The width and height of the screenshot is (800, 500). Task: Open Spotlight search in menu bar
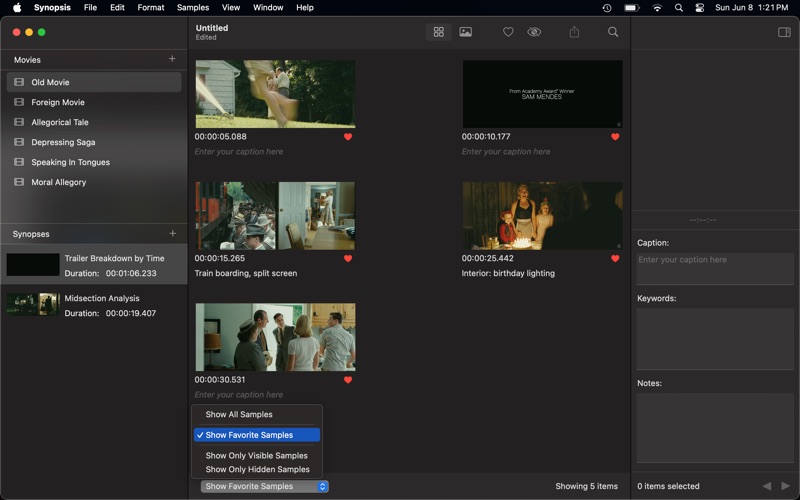(x=679, y=8)
